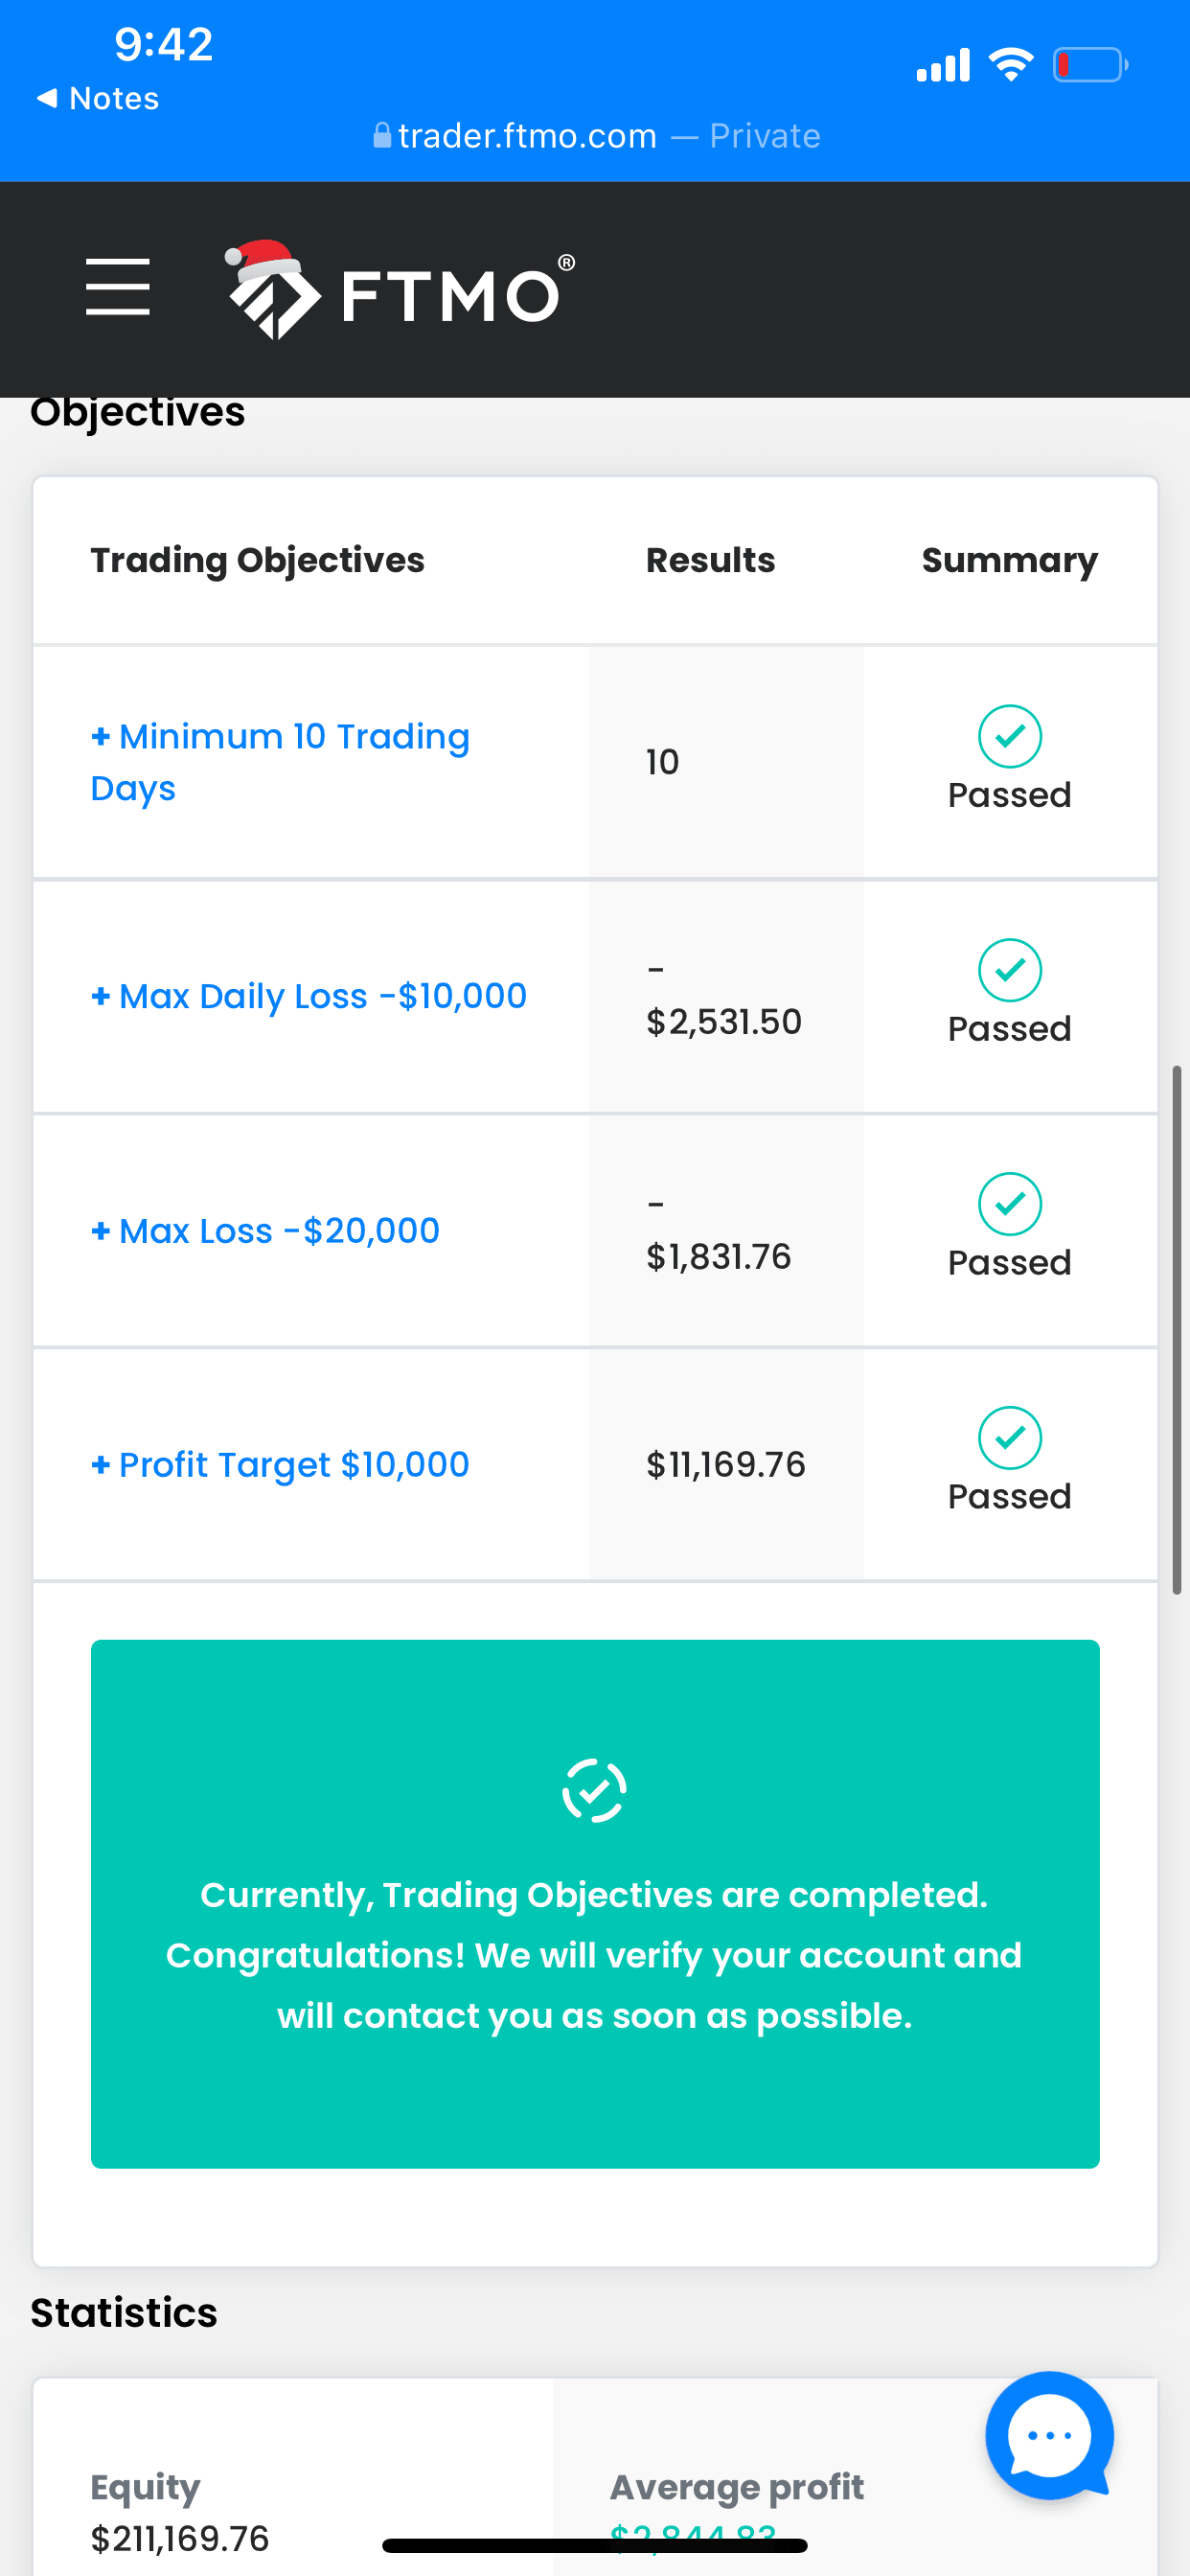This screenshot has height=2576, width=1190.
Task: Tap the Profit Target passed checkmark
Action: coord(1009,1438)
